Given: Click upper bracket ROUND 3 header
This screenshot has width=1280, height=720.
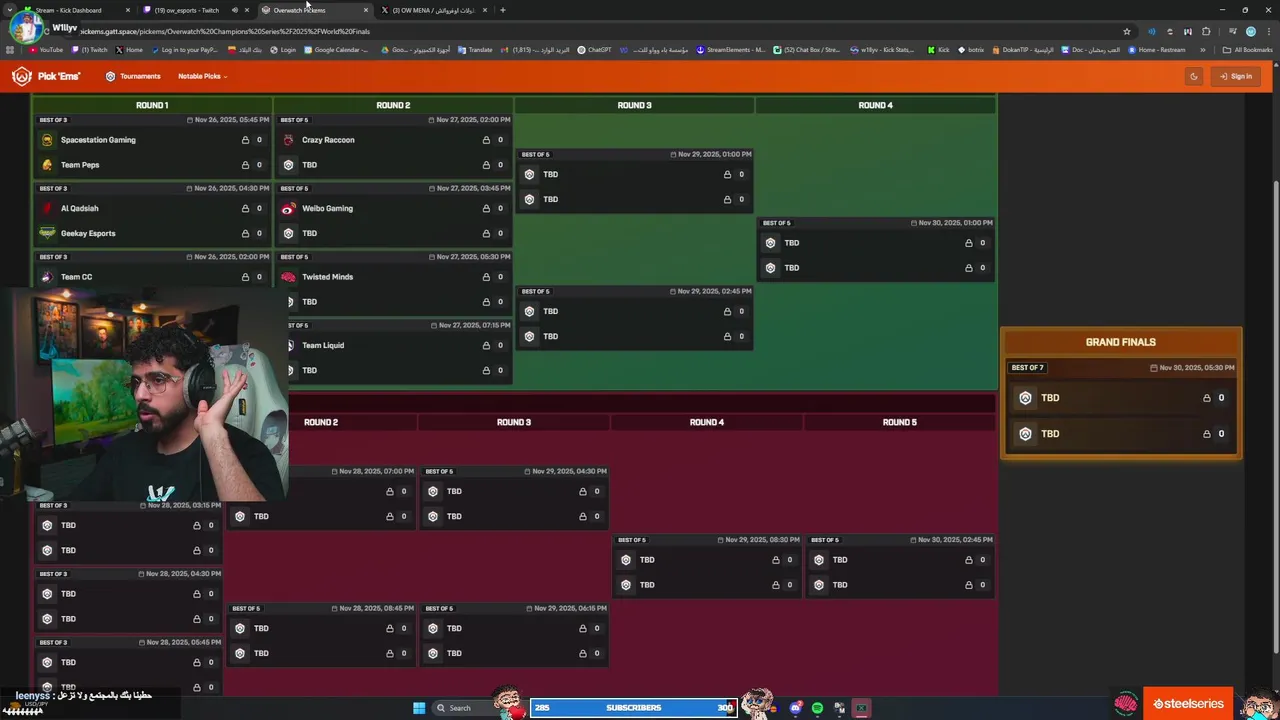Looking at the screenshot, I should [634, 105].
